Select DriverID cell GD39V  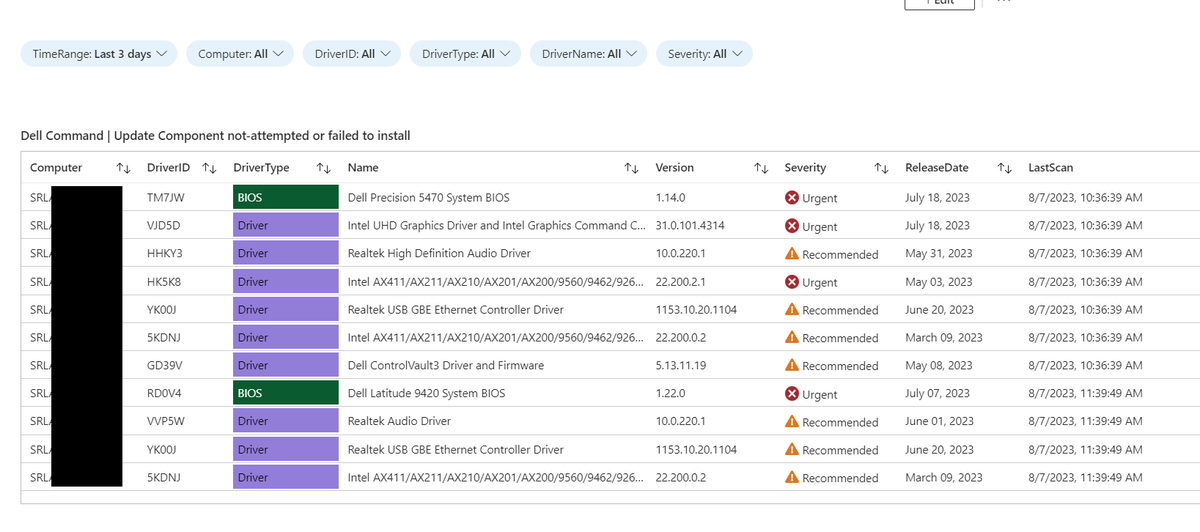click(x=165, y=366)
